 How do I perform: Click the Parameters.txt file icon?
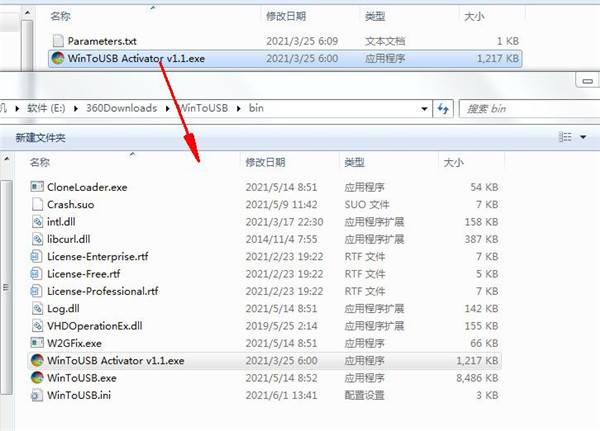58,41
